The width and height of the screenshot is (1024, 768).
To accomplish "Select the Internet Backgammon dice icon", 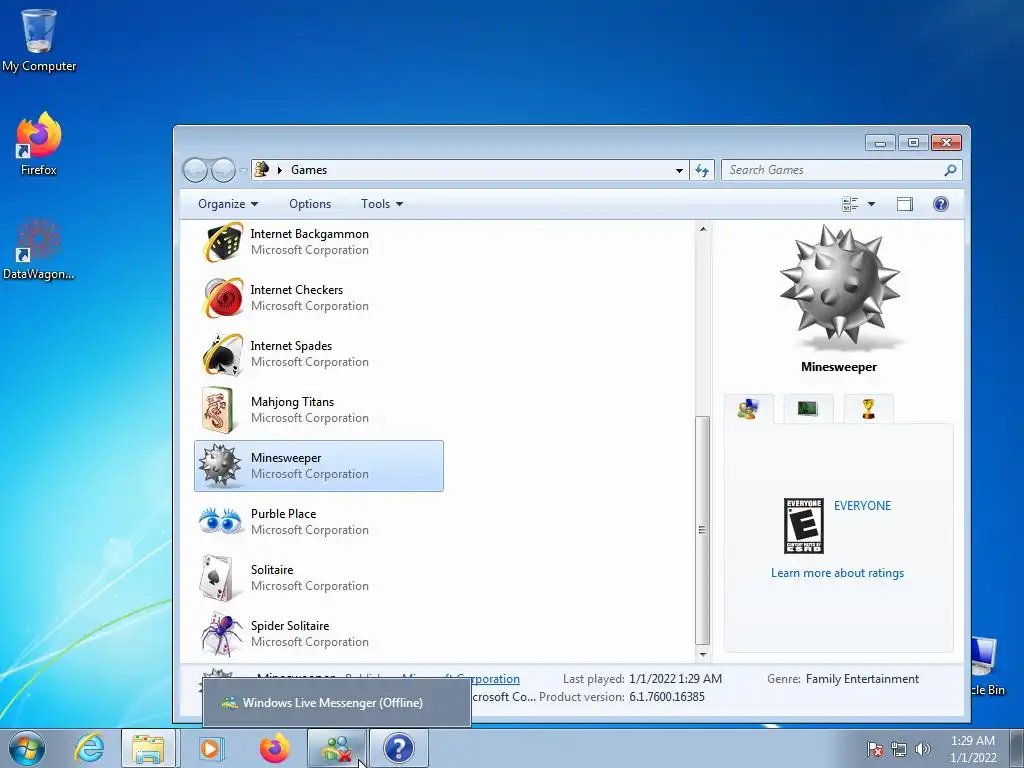I will click(x=222, y=242).
